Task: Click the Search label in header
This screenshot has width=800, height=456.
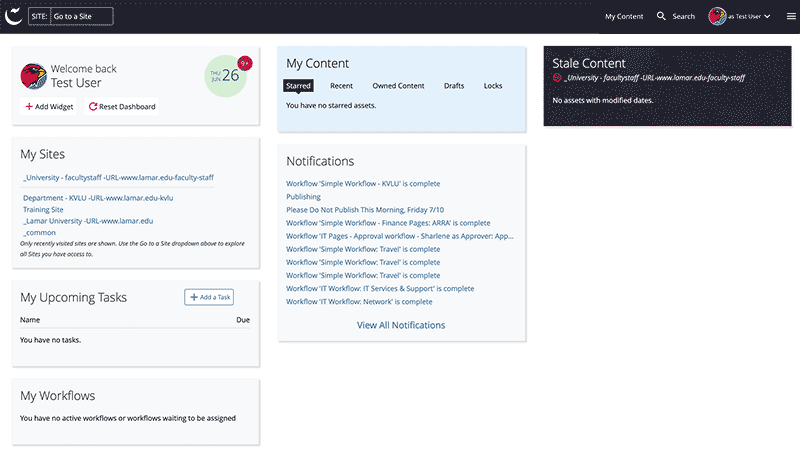Action: tap(684, 16)
